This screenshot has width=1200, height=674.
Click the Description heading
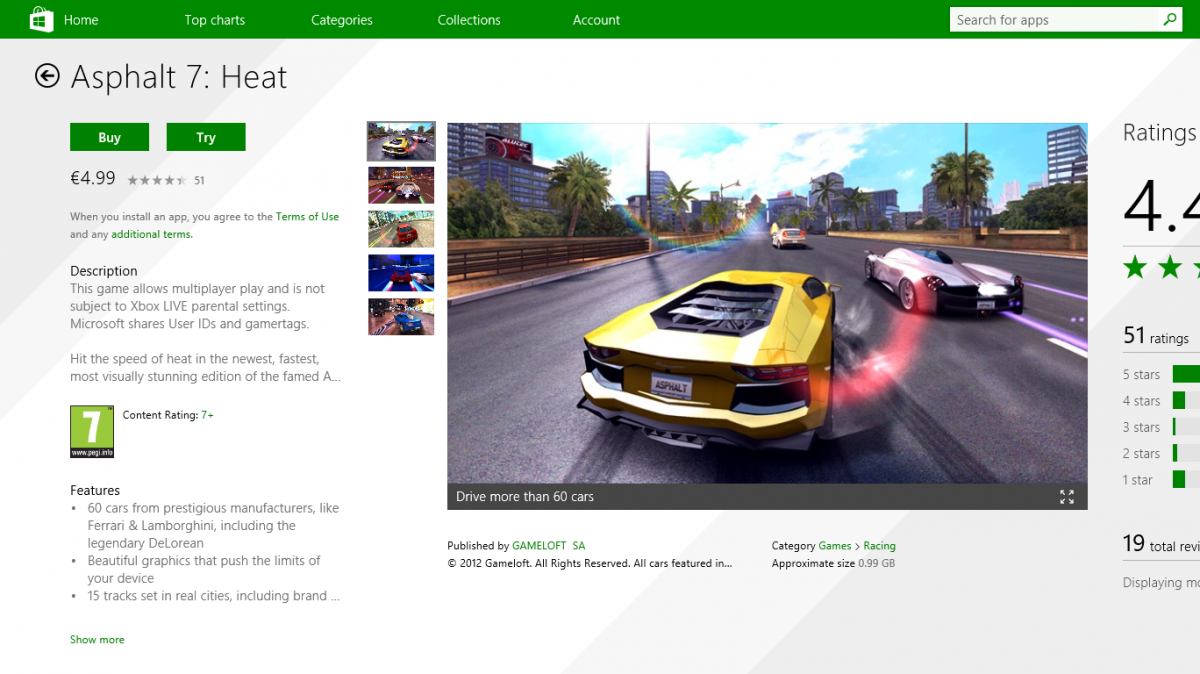coord(104,271)
